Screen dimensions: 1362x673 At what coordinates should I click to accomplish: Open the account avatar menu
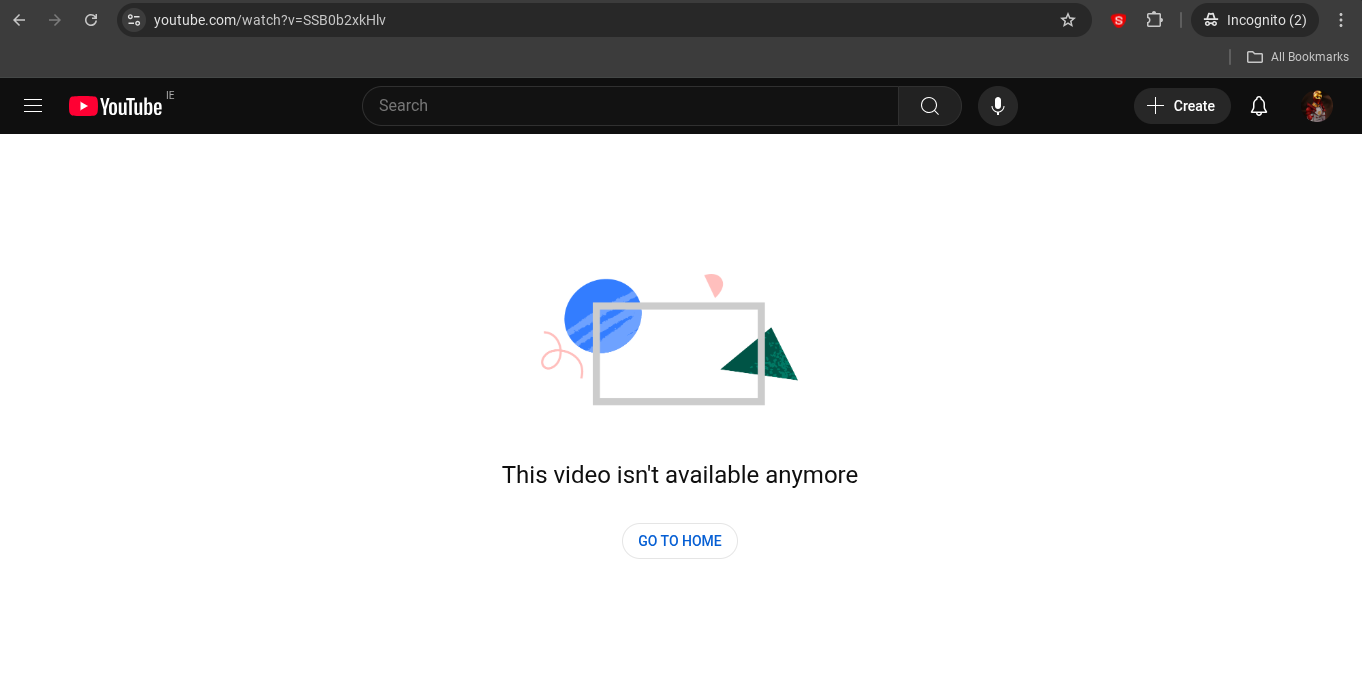pyautogui.click(x=1318, y=106)
